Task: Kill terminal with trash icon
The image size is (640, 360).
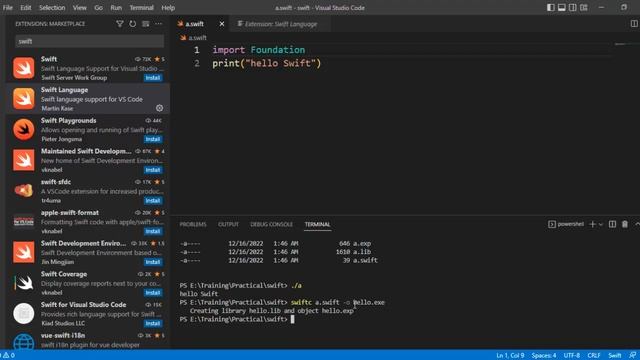Action: click(625, 224)
